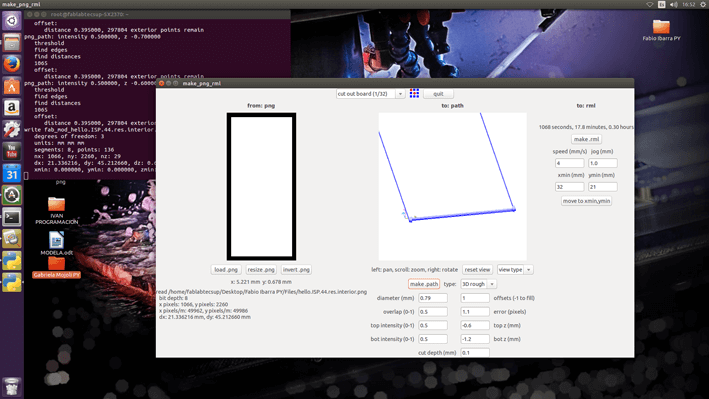Click the colored dot grid icon beside quit
This screenshot has width=709, height=399.
click(x=414, y=93)
